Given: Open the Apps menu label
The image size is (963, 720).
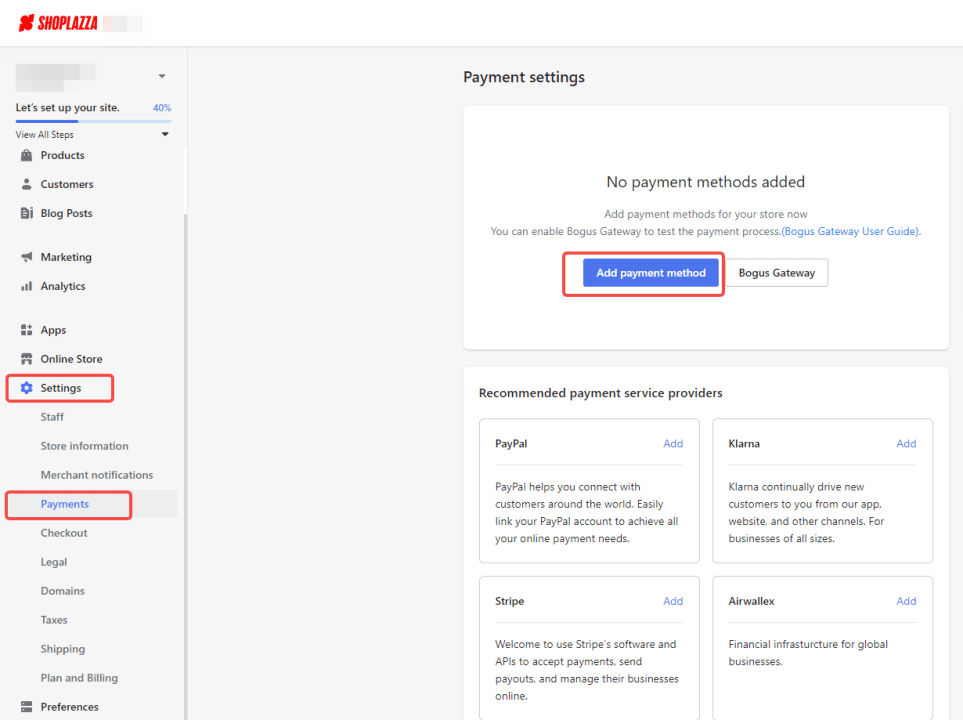Looking at the screenshot, I should [x=53, y=330].
